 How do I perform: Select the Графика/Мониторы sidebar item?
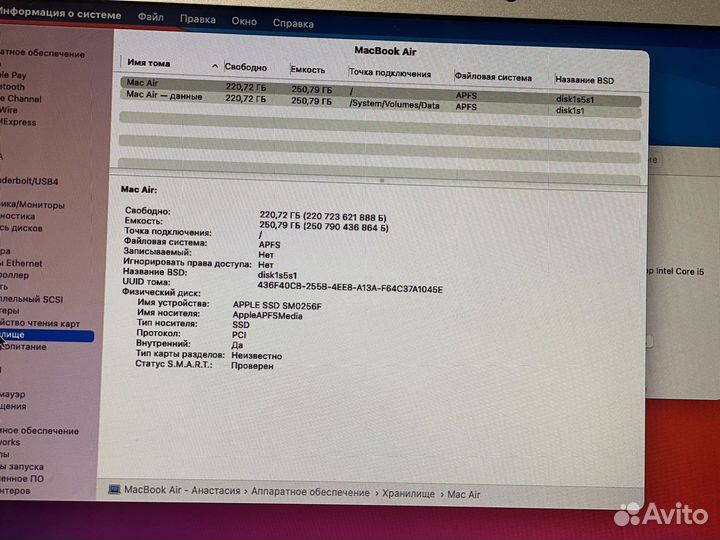[x=32, y=205]
